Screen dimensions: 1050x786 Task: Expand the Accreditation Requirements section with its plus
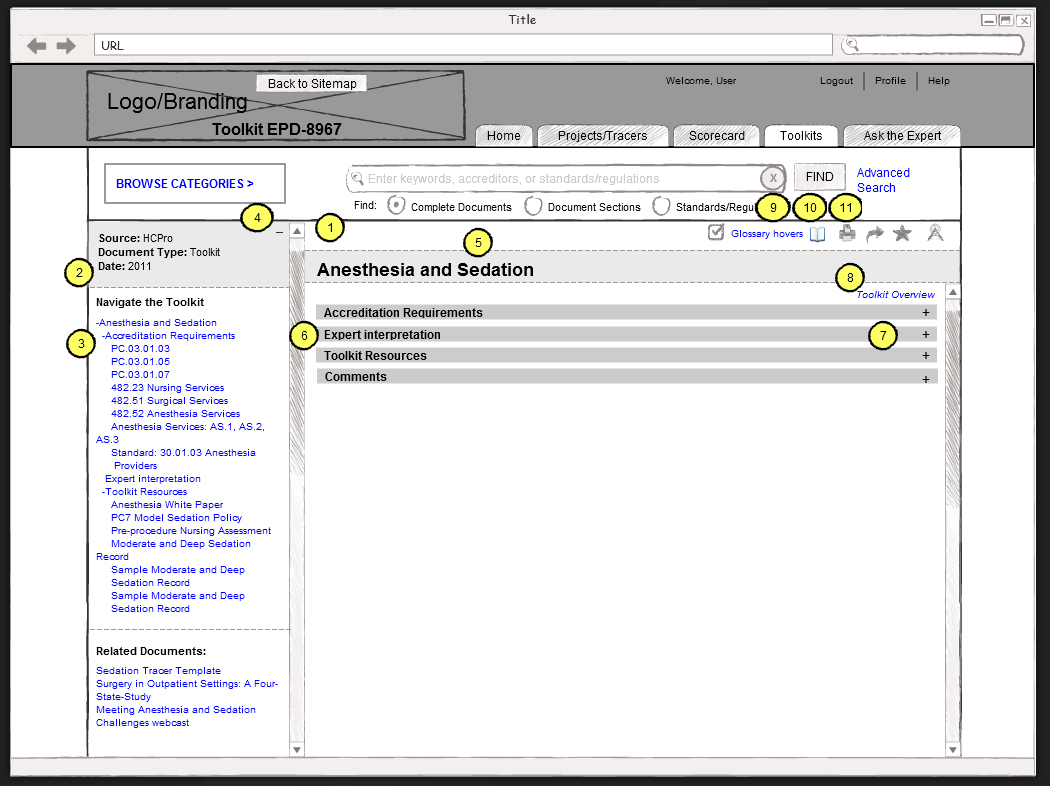[x=925, y=313]
